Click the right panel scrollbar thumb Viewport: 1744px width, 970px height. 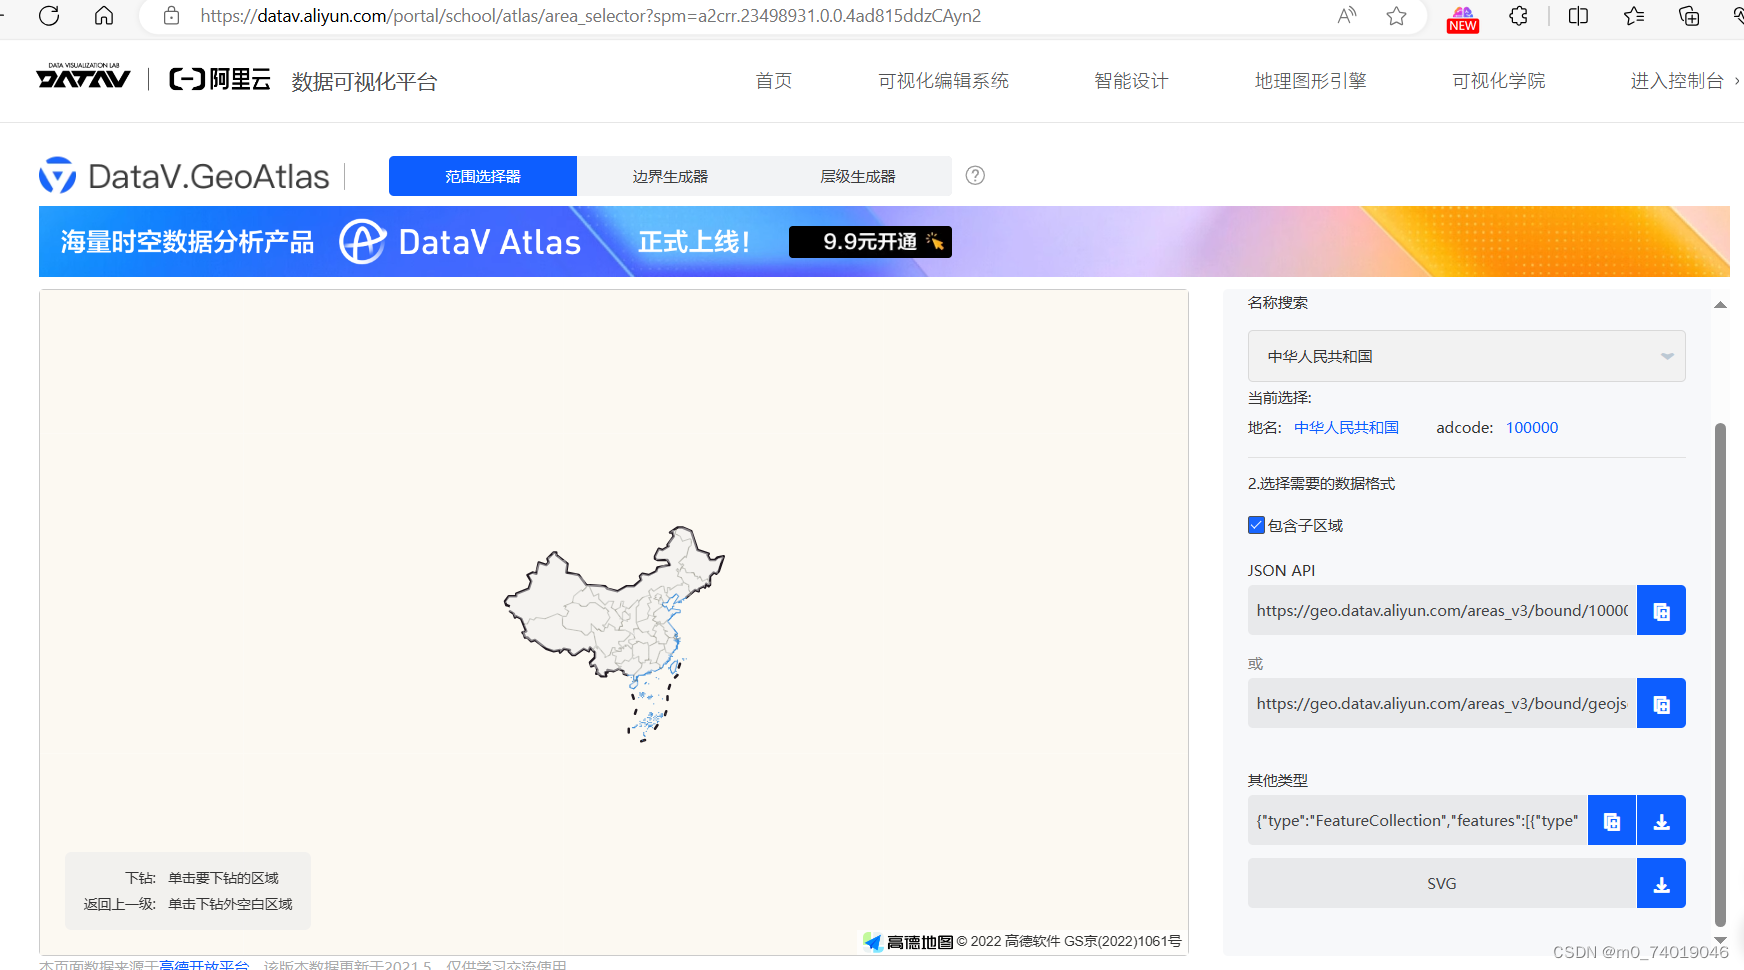[1720, 675]
